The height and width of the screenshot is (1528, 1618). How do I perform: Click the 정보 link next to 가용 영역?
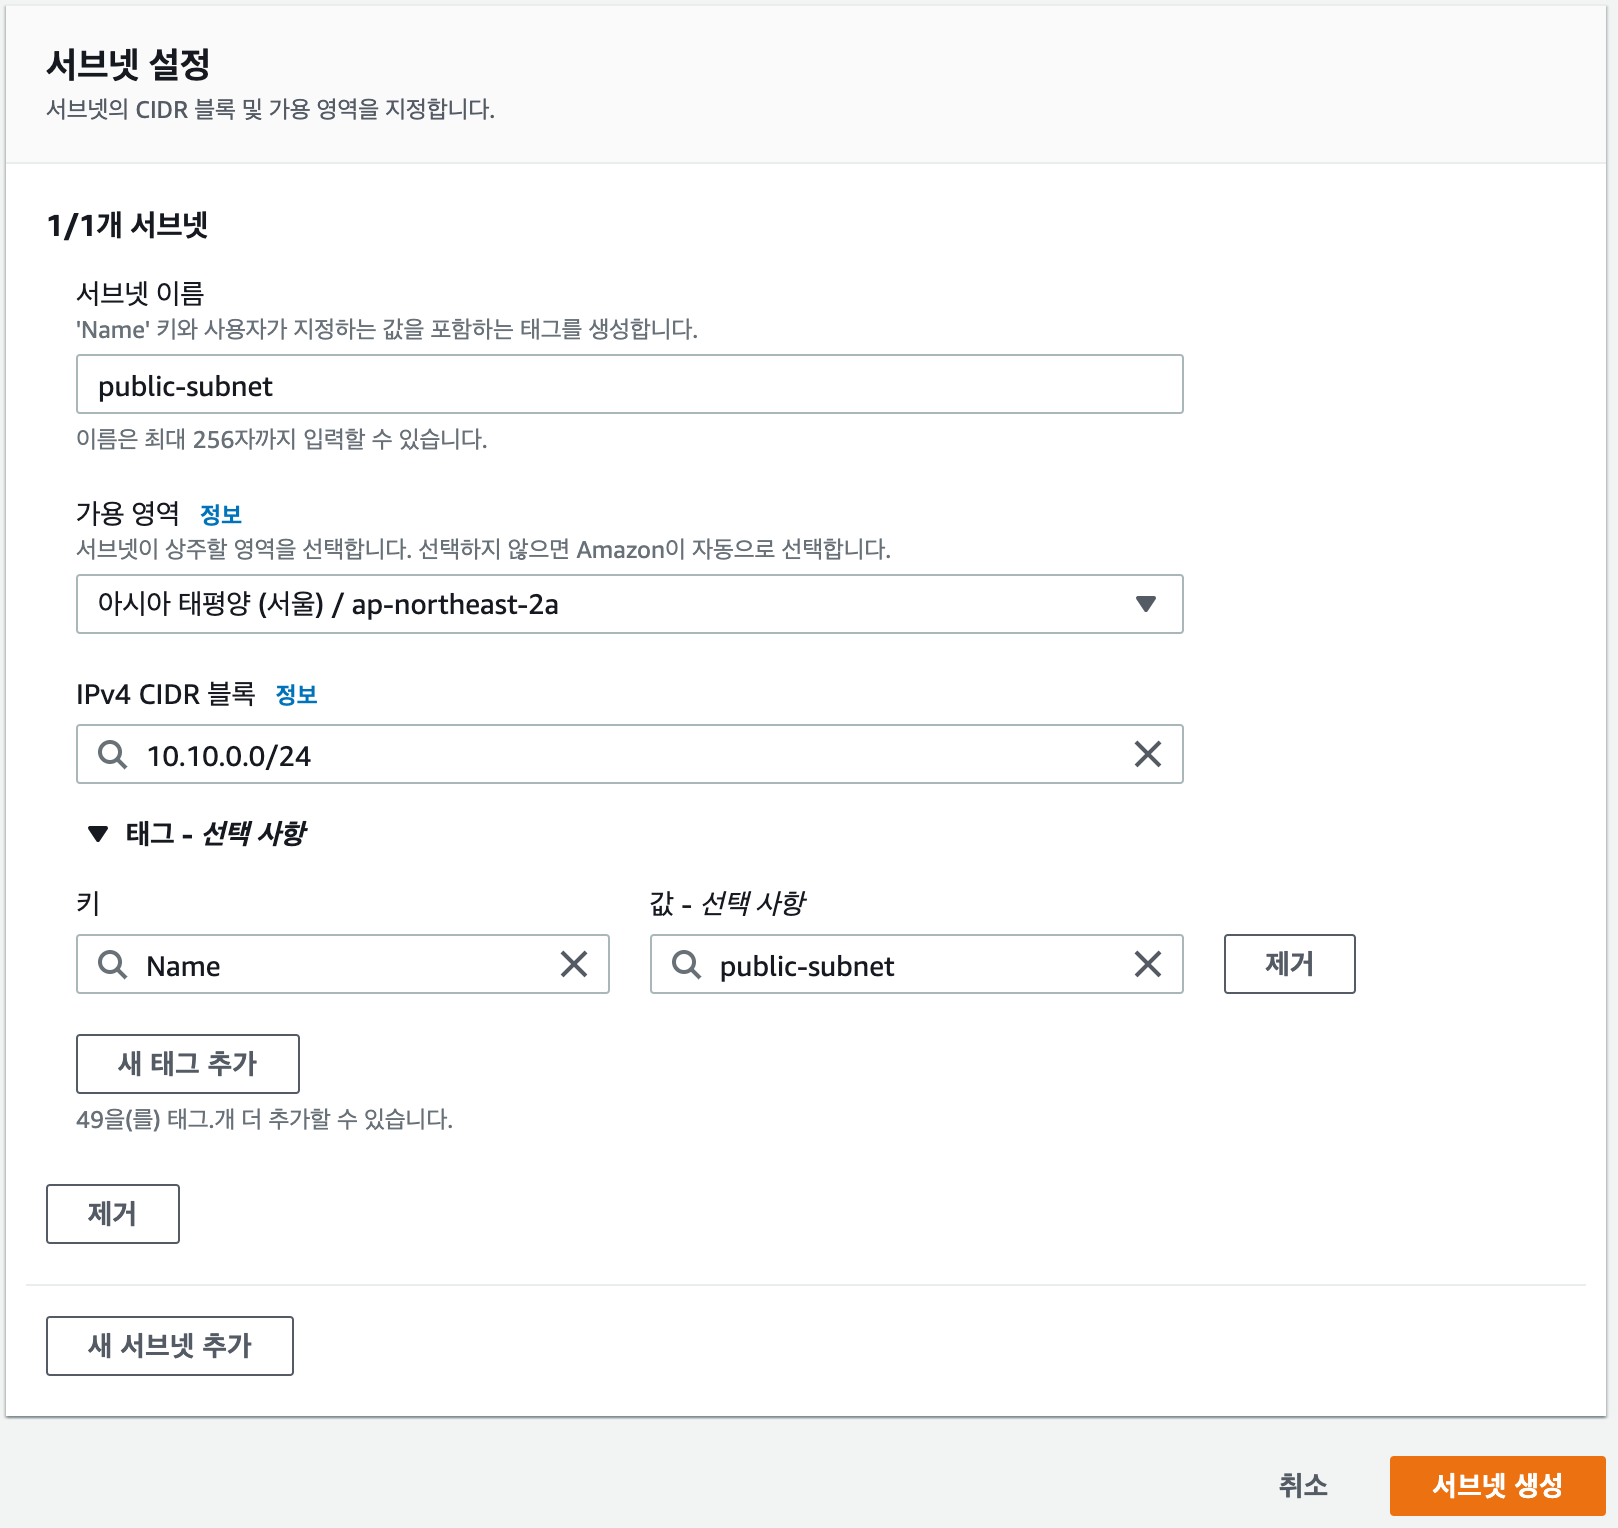pyautogui.click(x=221, y=514)
